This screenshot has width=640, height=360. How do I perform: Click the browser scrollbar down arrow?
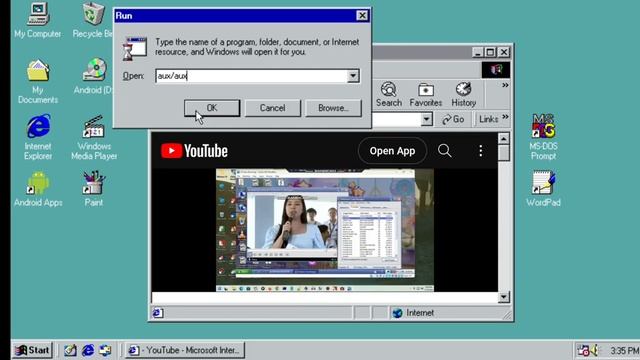[504, 297]
